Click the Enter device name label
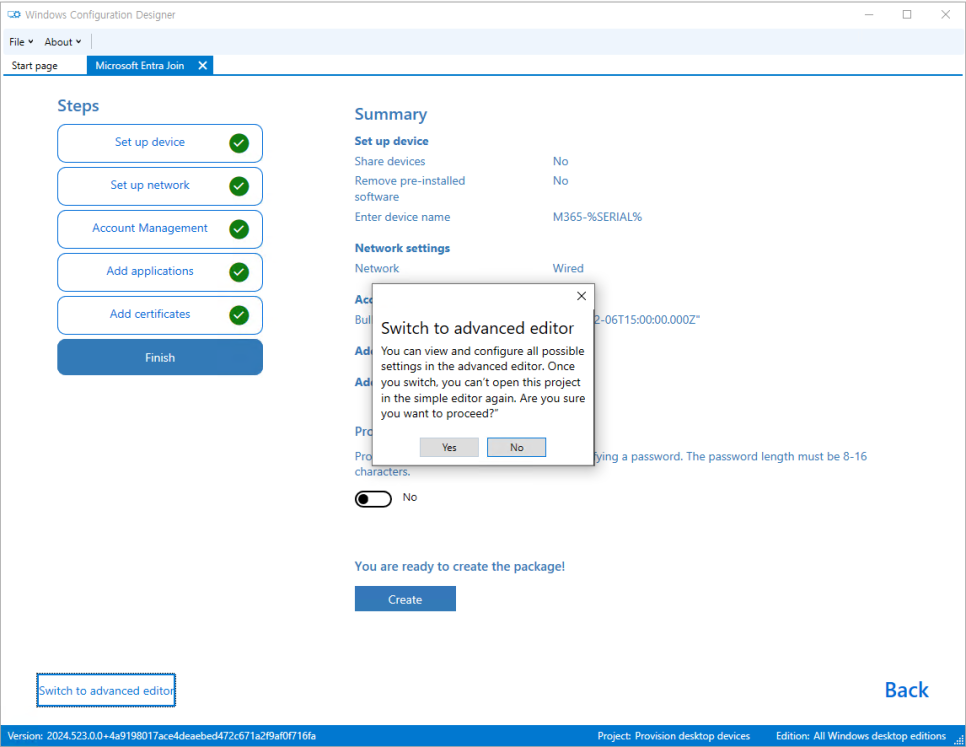 [x=402, y=217]
